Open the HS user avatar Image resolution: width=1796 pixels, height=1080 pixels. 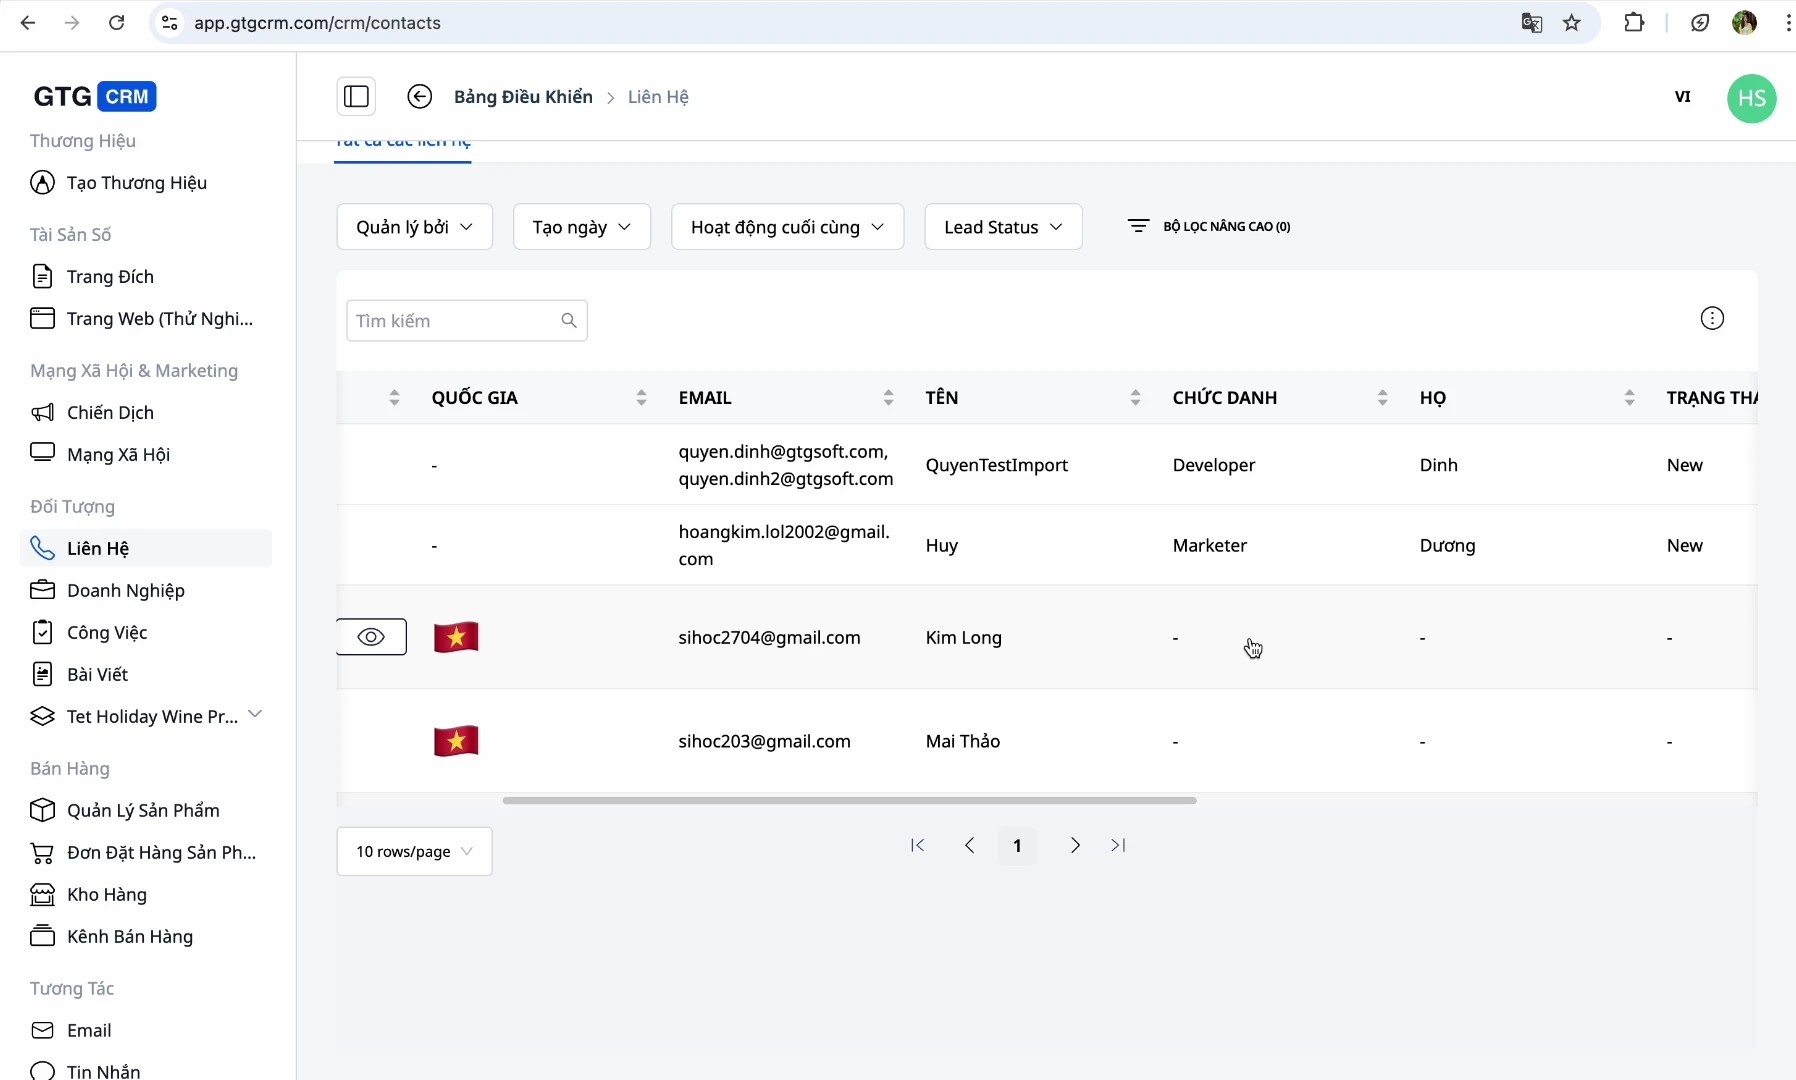click(x=1751, y=98)
